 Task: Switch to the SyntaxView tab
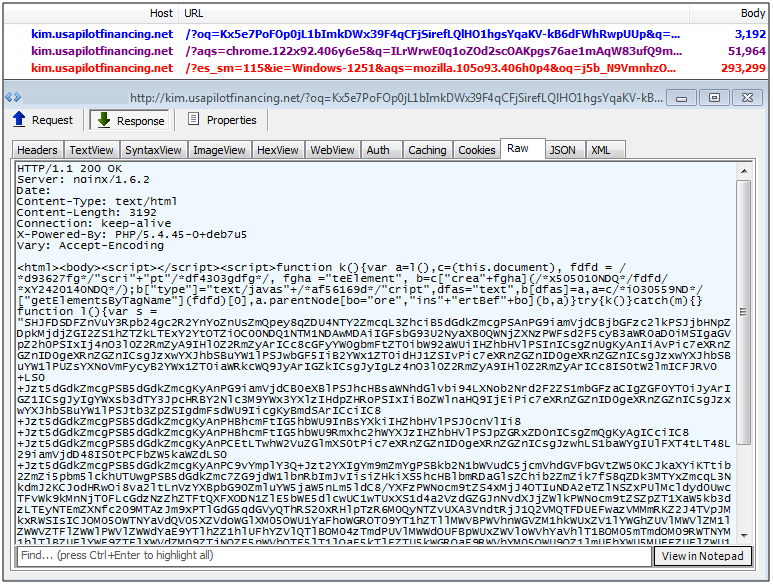153,150
